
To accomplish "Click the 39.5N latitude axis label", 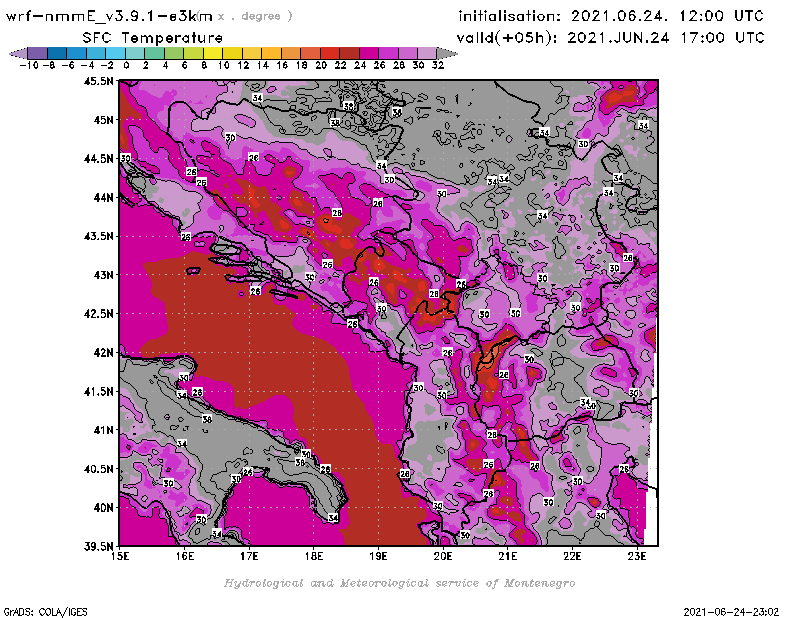I will pyautogui.click(x=99, y=547).
